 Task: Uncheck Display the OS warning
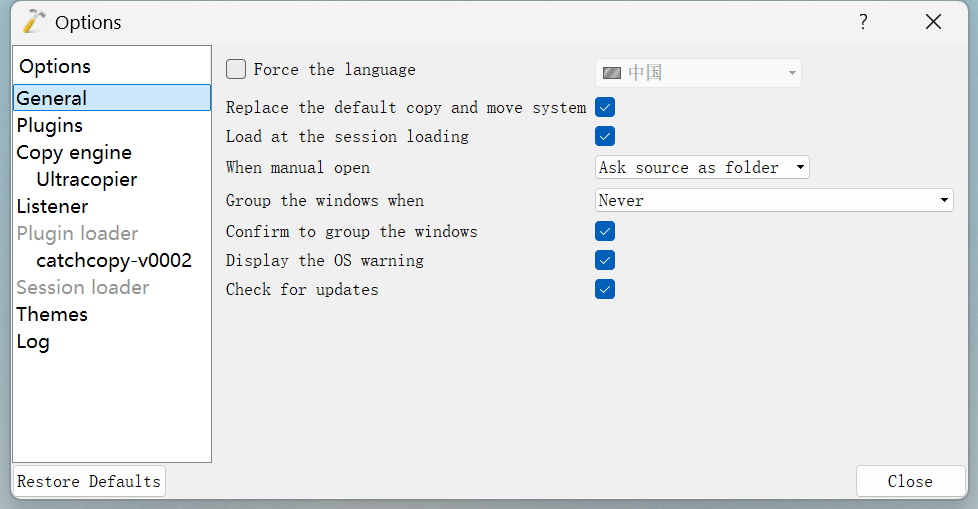click(x=605, y=260)
